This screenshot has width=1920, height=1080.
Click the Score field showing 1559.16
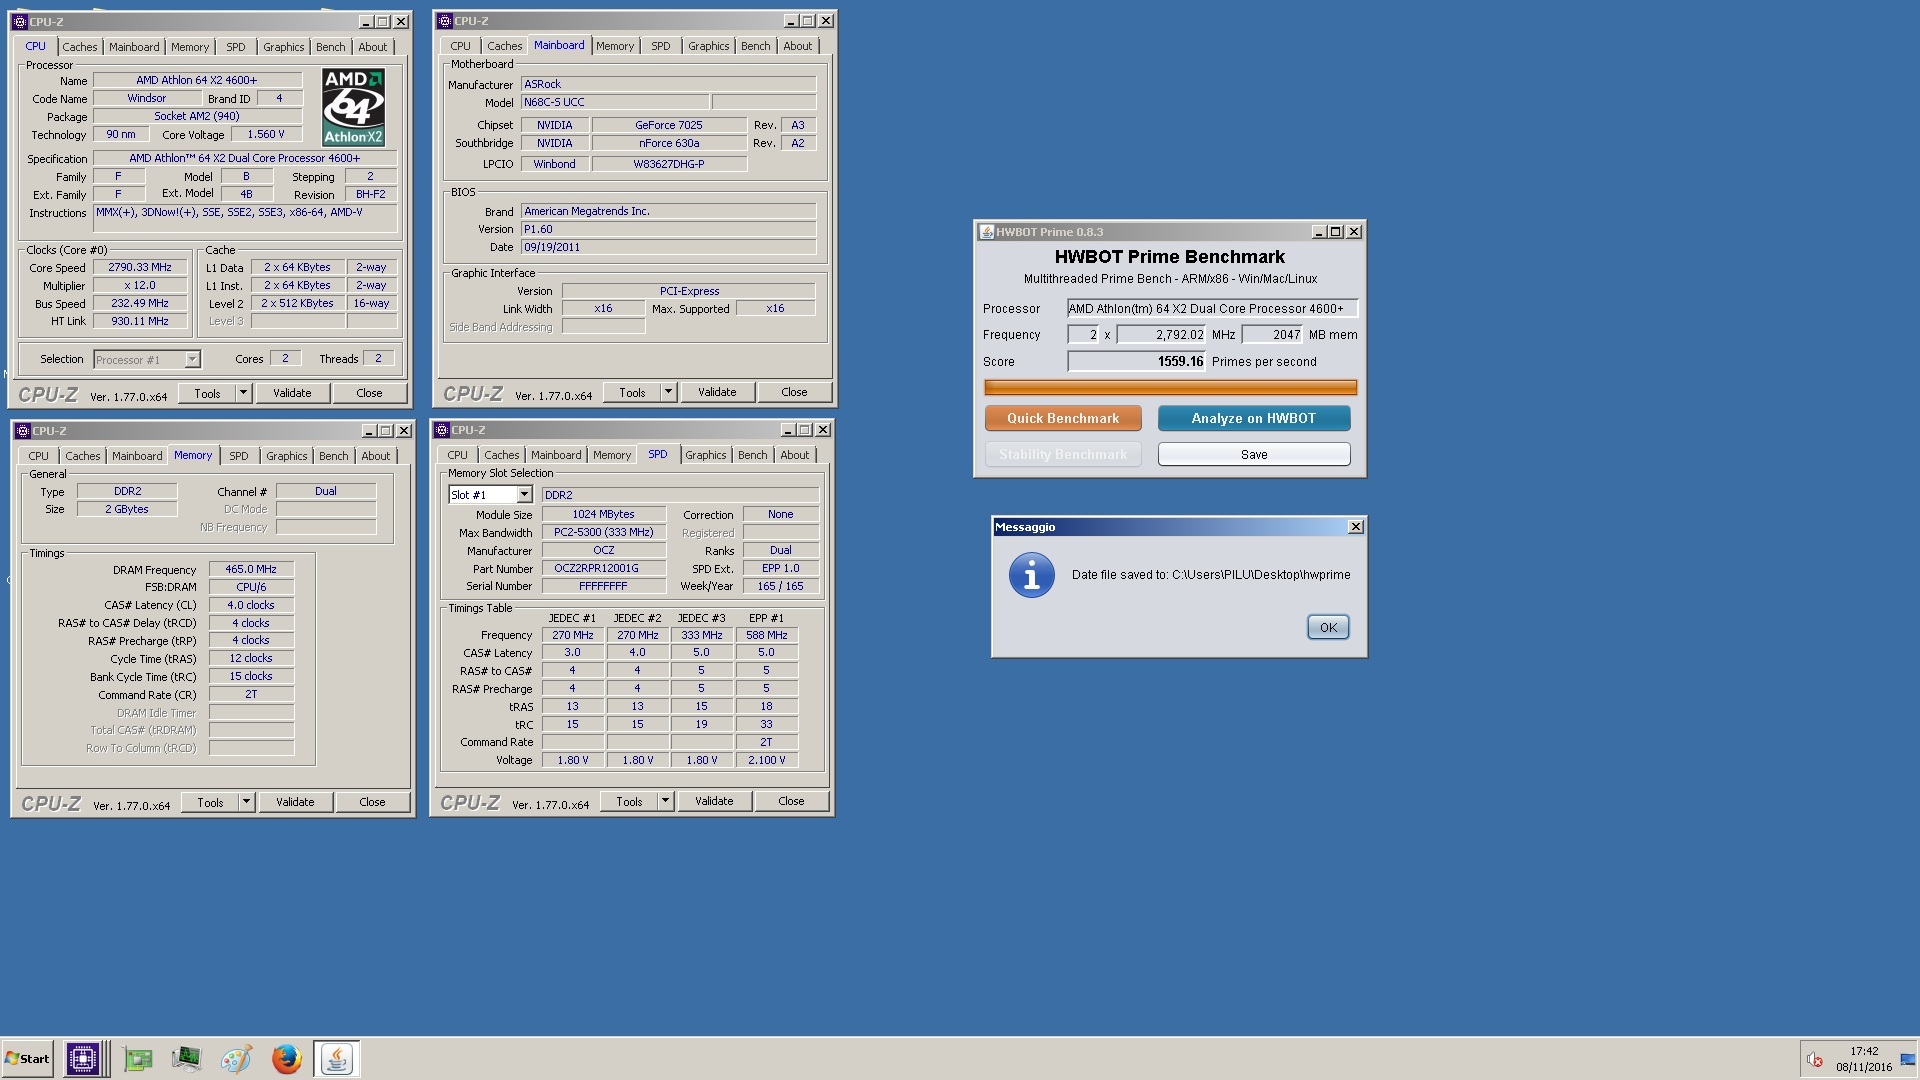1136,362
